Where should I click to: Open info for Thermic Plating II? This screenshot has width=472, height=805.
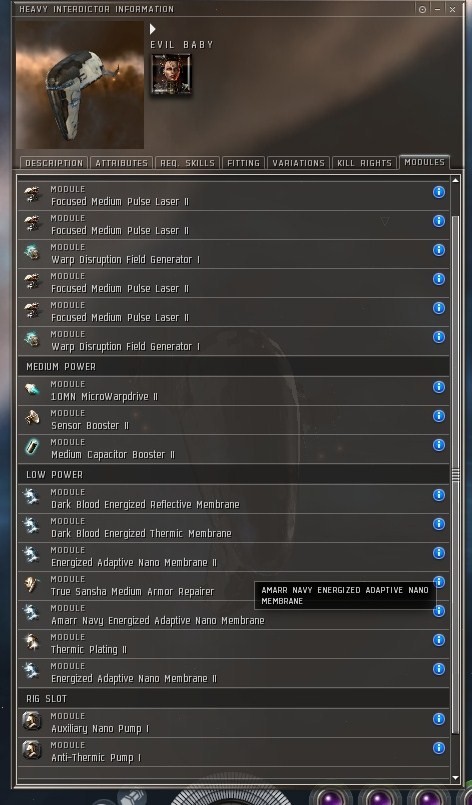click(439, 640)
